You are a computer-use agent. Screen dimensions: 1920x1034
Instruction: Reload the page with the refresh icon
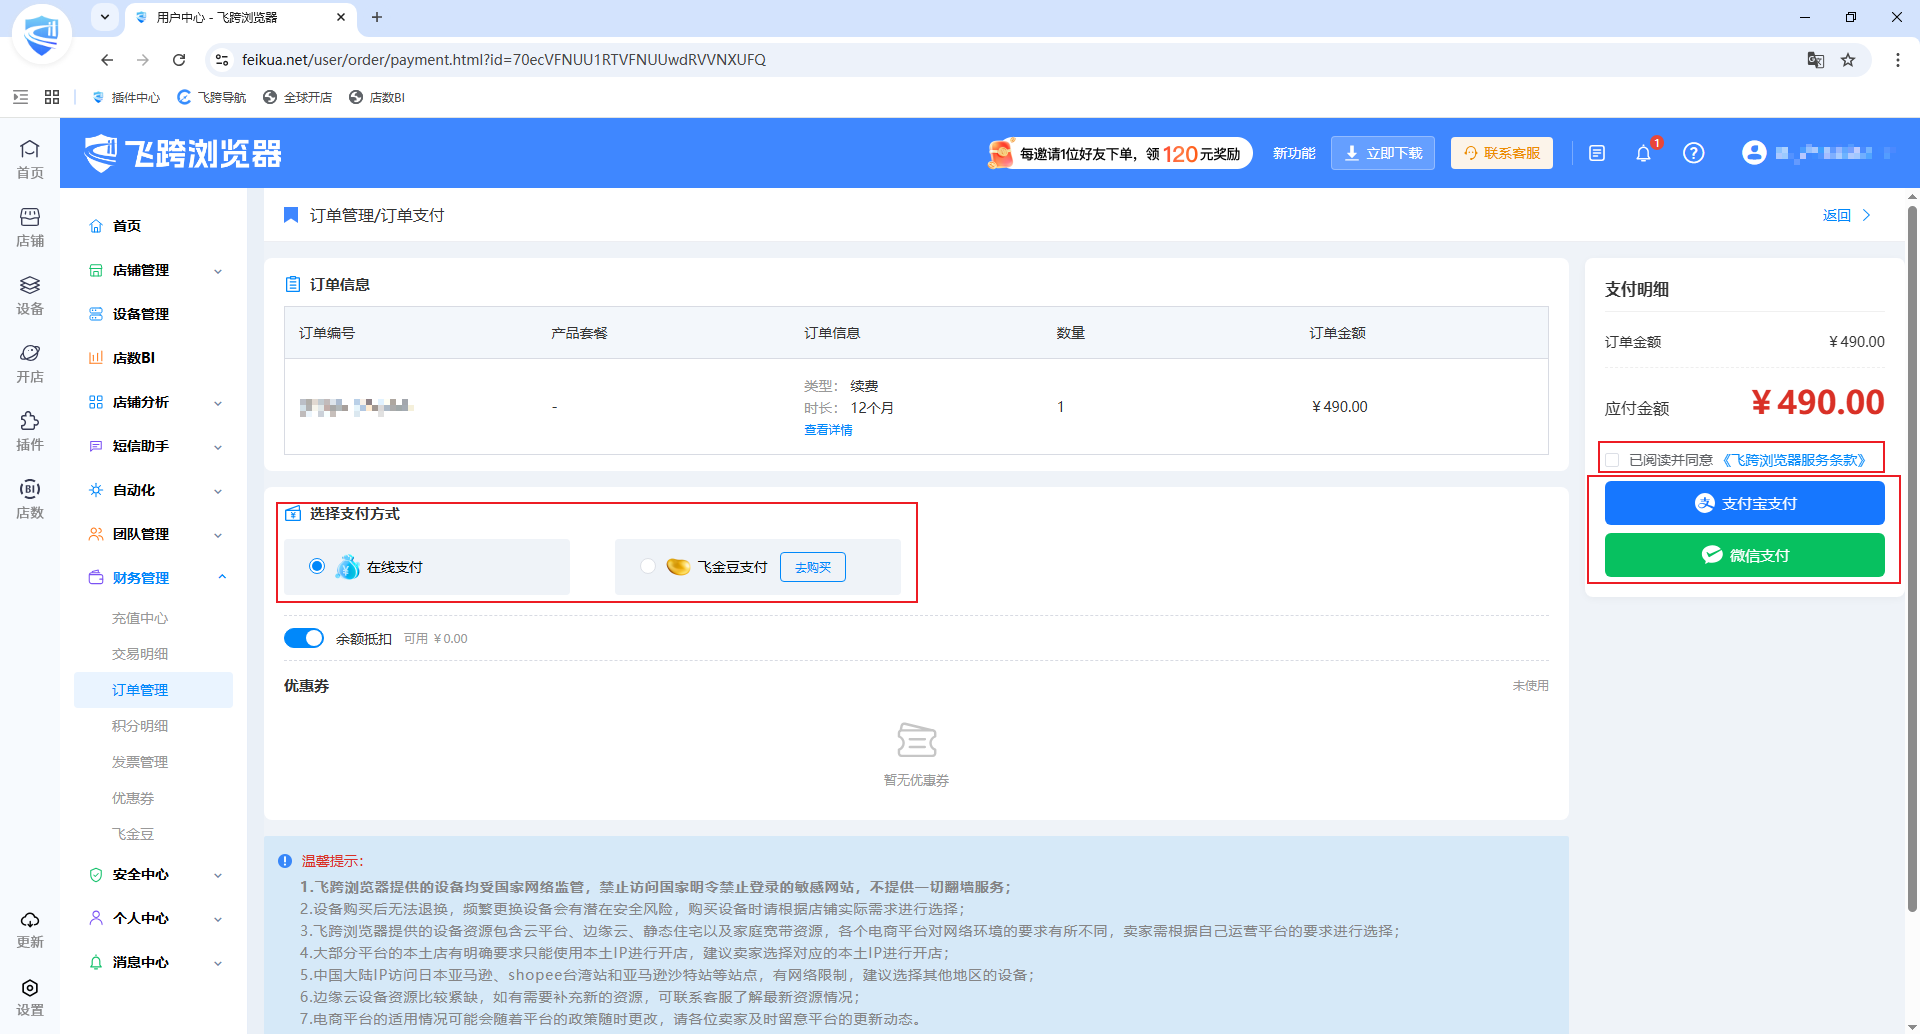[x=179, y=60]
